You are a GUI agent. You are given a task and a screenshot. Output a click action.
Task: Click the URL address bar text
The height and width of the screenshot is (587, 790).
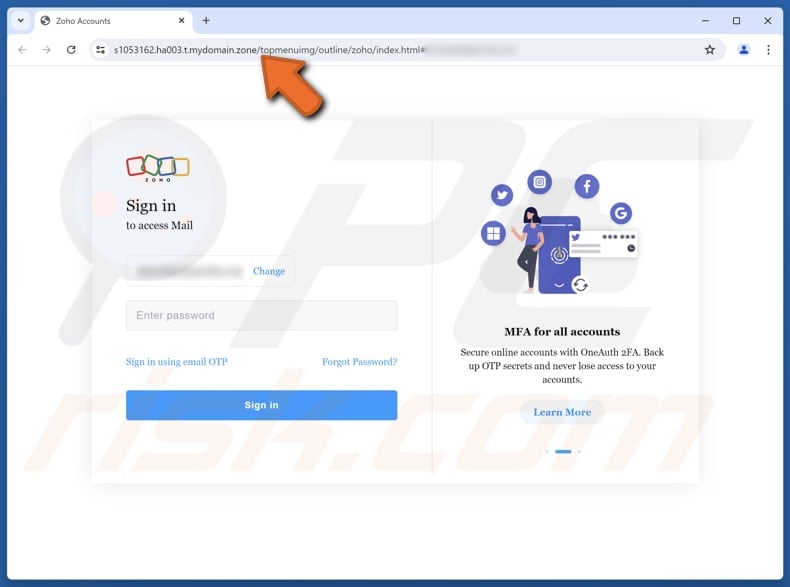pos(269,50)
